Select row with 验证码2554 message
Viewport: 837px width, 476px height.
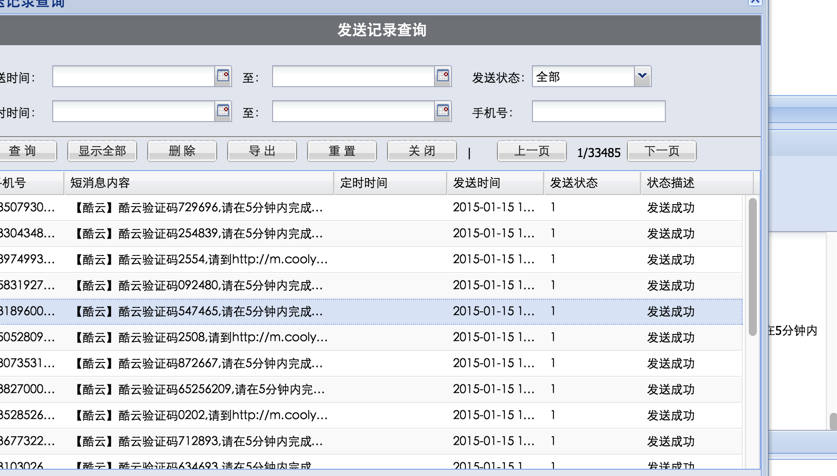click(x=371, y=259)
